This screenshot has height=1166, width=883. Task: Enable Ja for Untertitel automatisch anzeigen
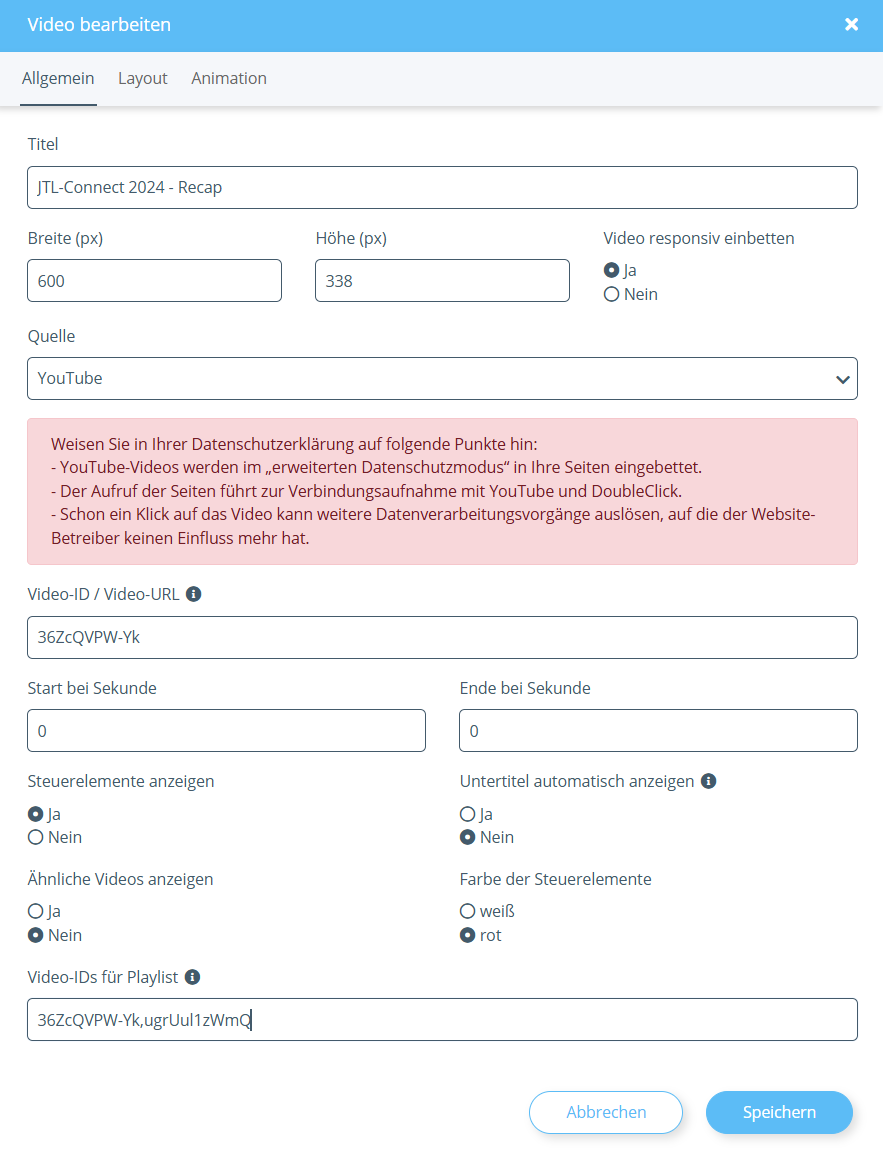pos(467,815)
